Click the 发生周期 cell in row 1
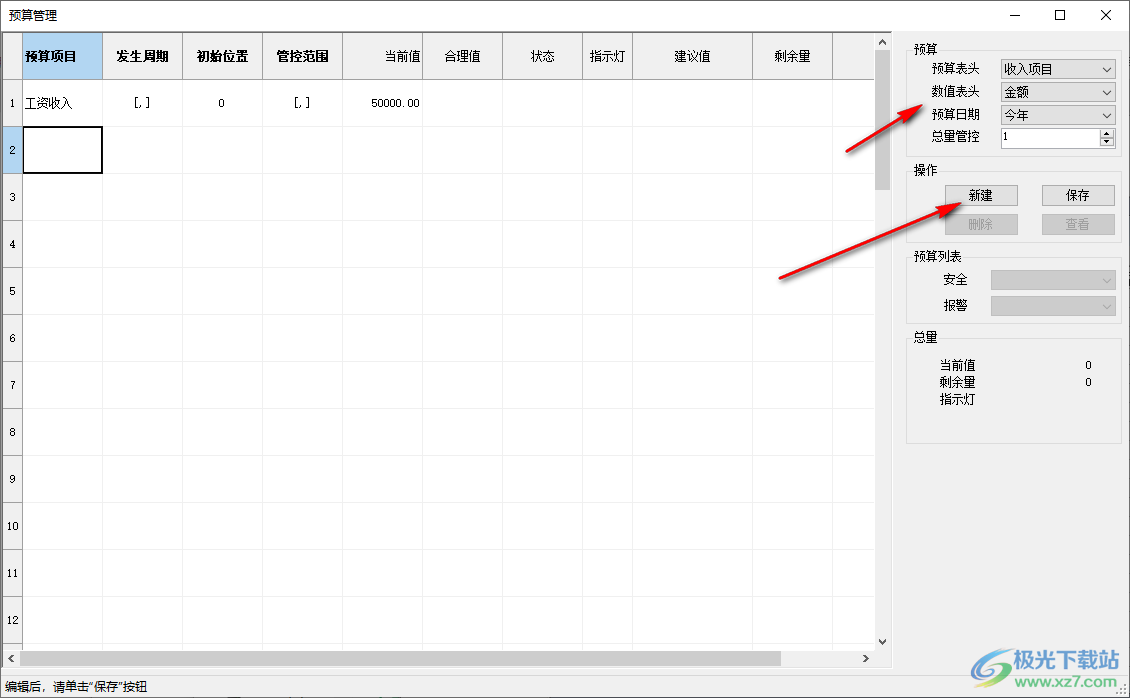Screen dimensions: 1130x698 click(x=143, y=103)
